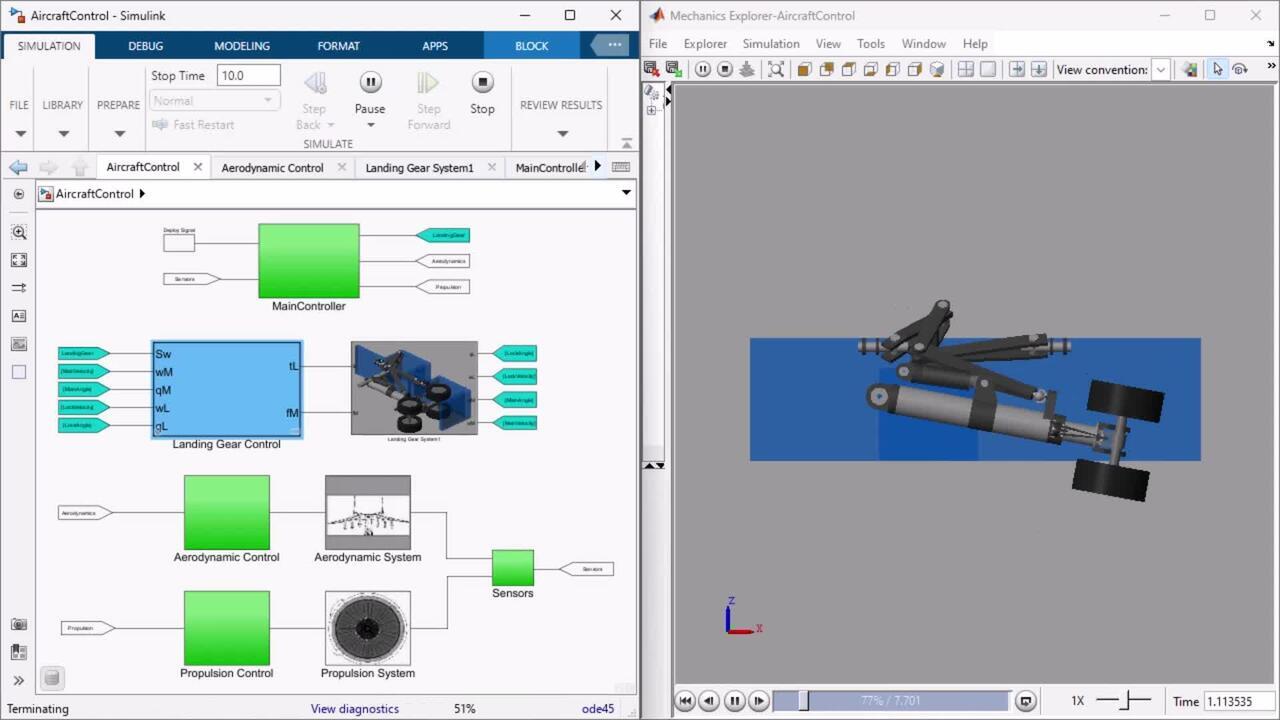Select isometric view in Mechanics Explorer
The width and height of the screenshot is (1280, 720).
pyautogui.click(x=937, y=70)
